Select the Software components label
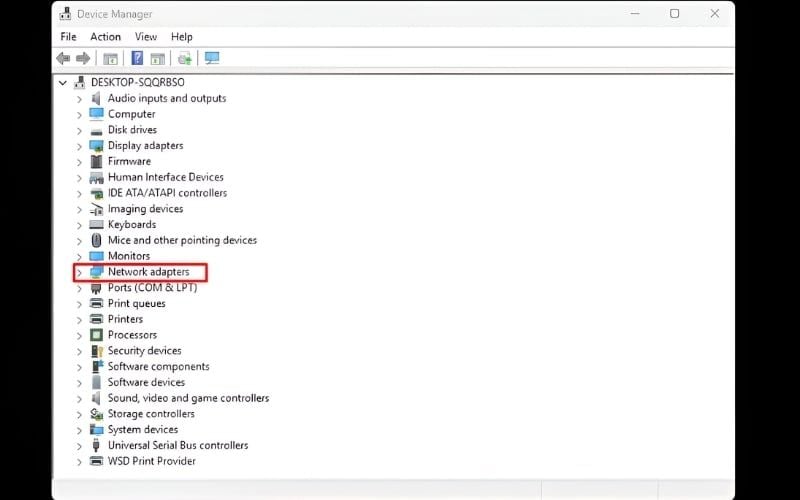Screen dimensions: 800x500 coord(159,366)
